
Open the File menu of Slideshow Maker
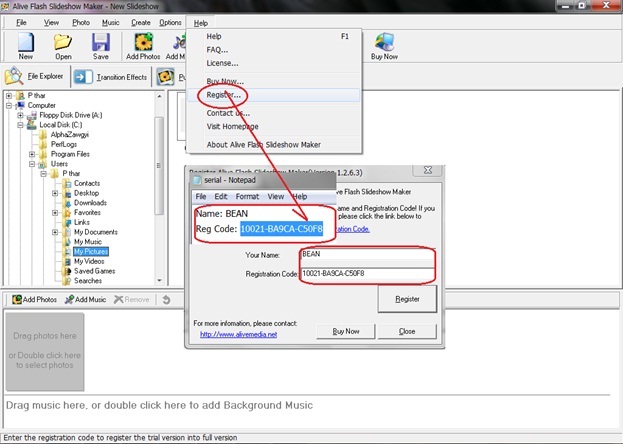tap(21, 23)
